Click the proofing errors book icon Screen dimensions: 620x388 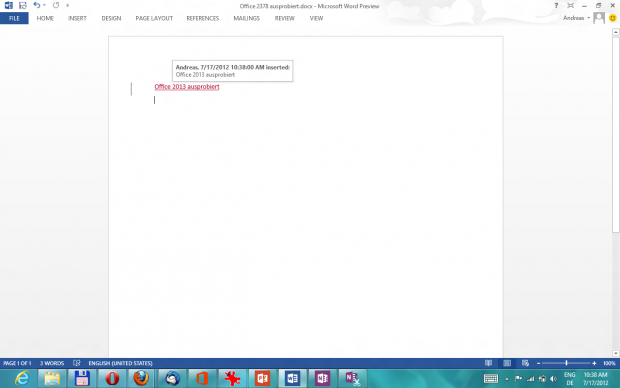click(77, 363)
